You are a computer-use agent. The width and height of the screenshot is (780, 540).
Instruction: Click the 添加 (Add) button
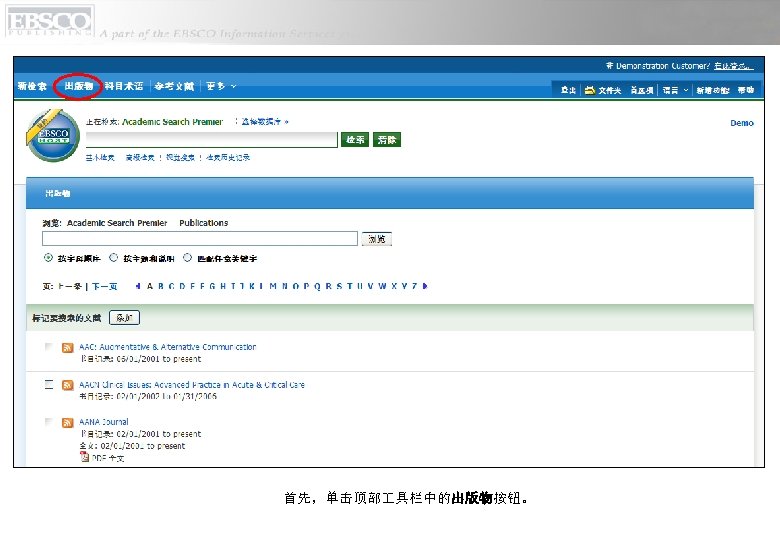pos(124,318)
